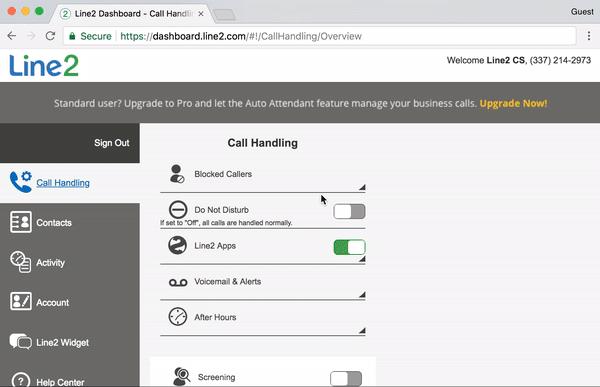Open the browser three-dot menu
Image resolution: width=600 pixels, height=387 pixels.
point(589,36)
